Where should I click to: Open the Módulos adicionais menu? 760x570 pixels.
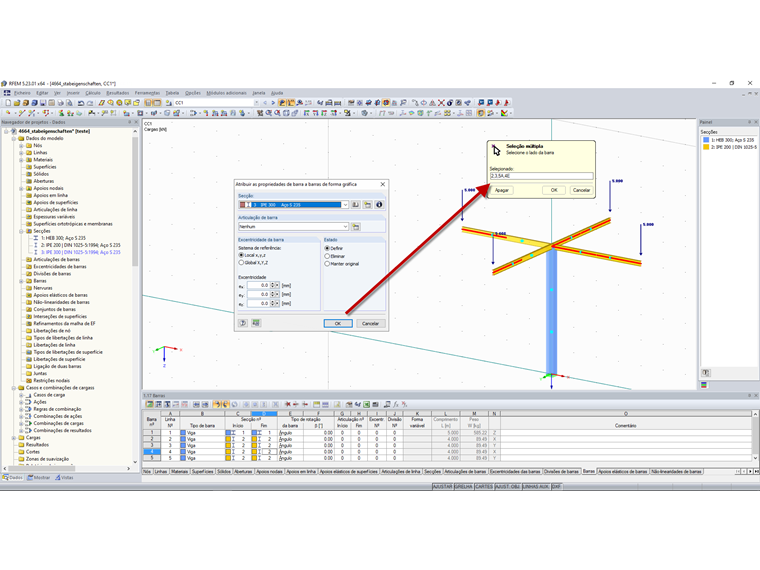click(x=226, y=93)
